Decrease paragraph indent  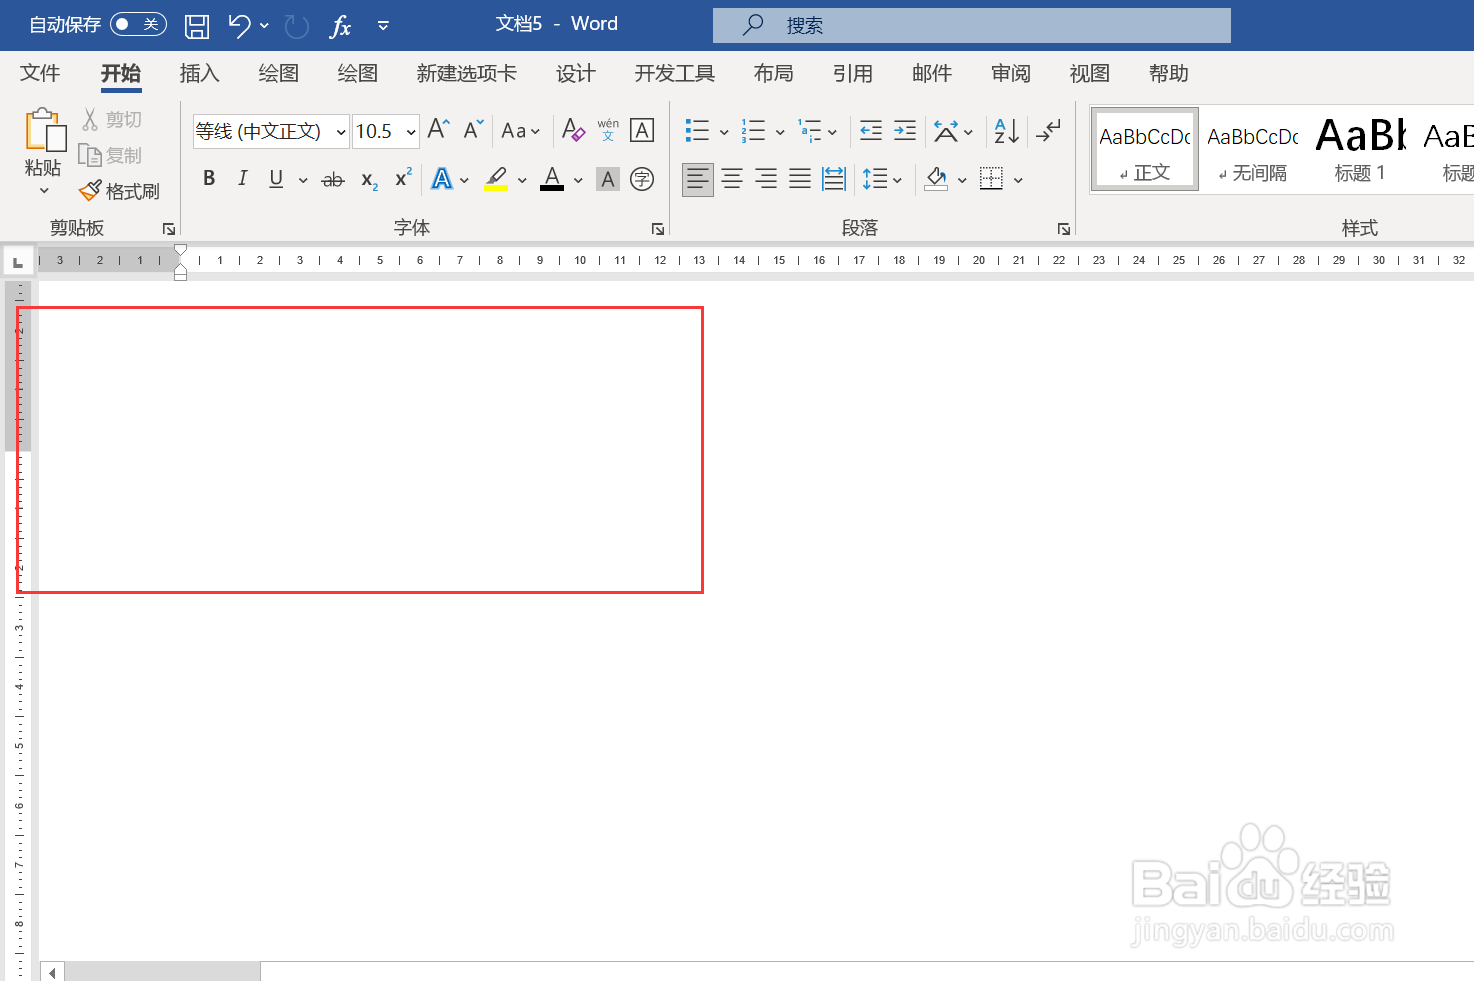click(x=871, y=130)
